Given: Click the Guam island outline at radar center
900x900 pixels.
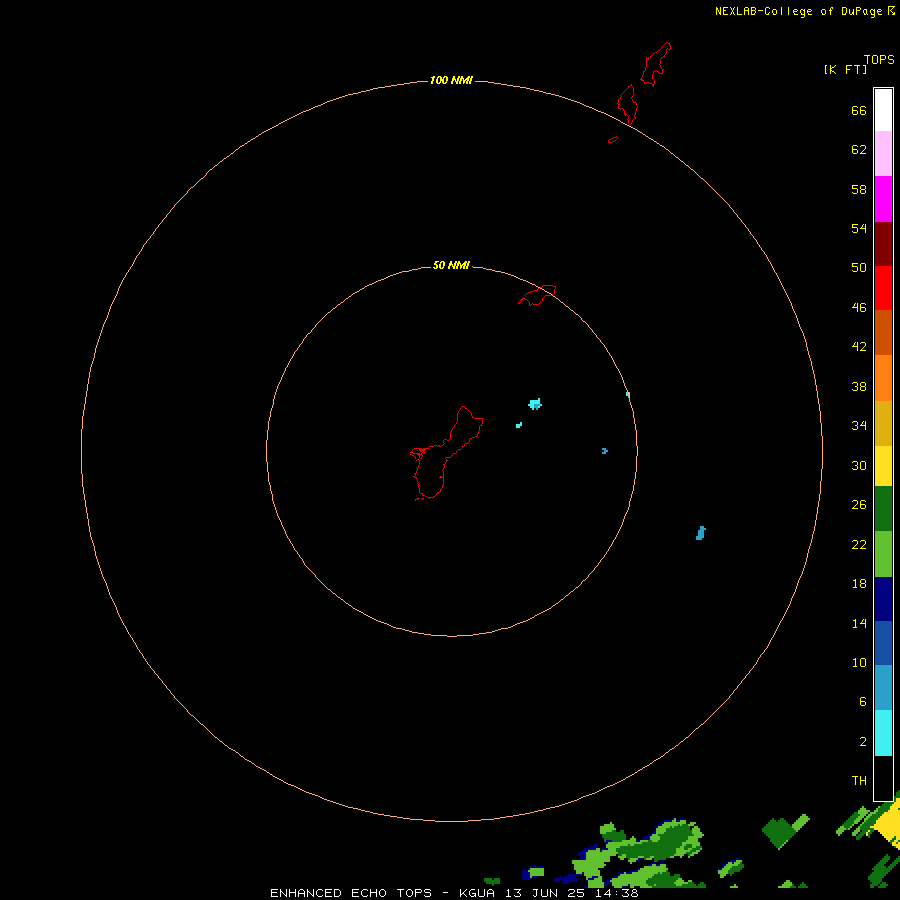Looking at the screenshot, I should (447, 453).
